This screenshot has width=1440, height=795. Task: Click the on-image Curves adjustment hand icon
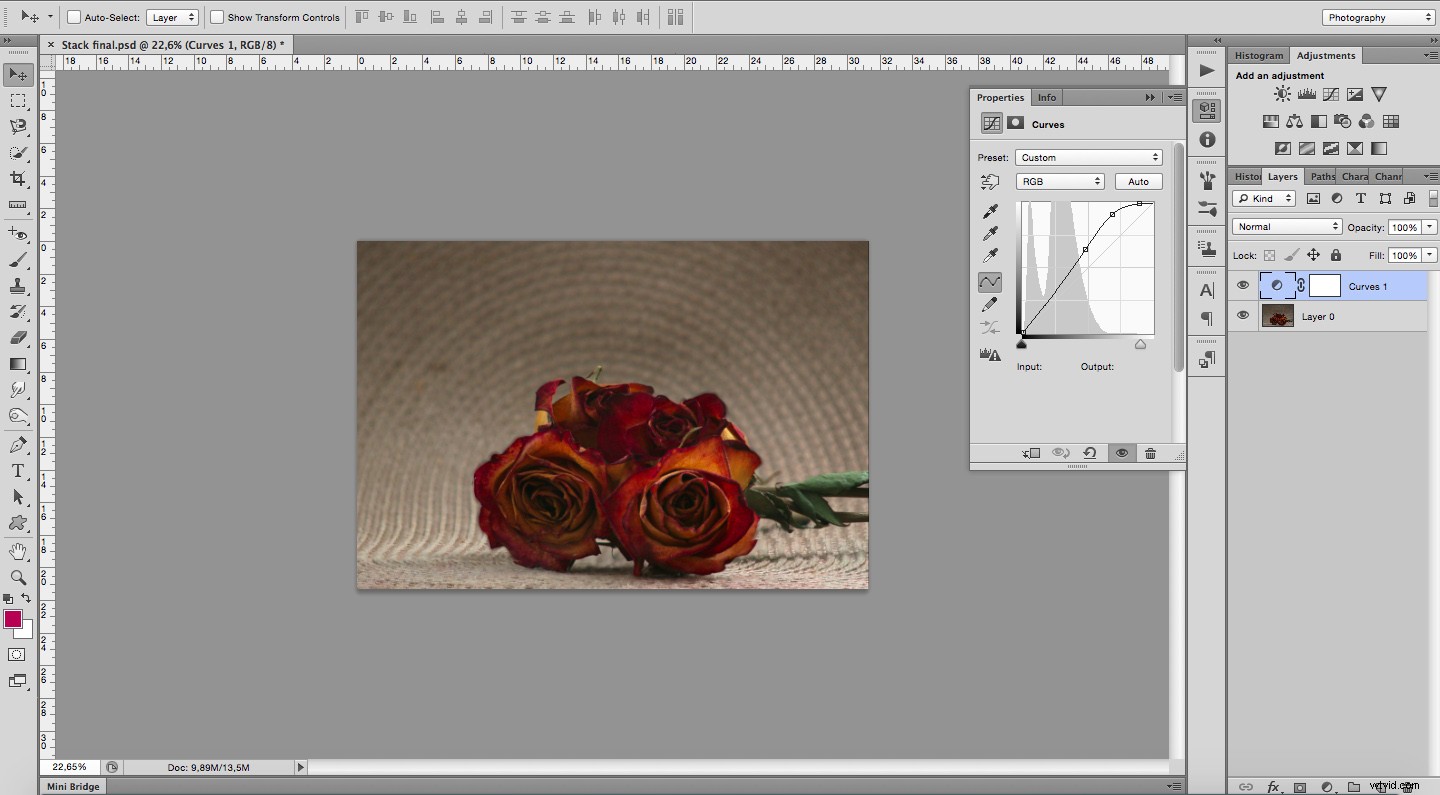[990, 182]
